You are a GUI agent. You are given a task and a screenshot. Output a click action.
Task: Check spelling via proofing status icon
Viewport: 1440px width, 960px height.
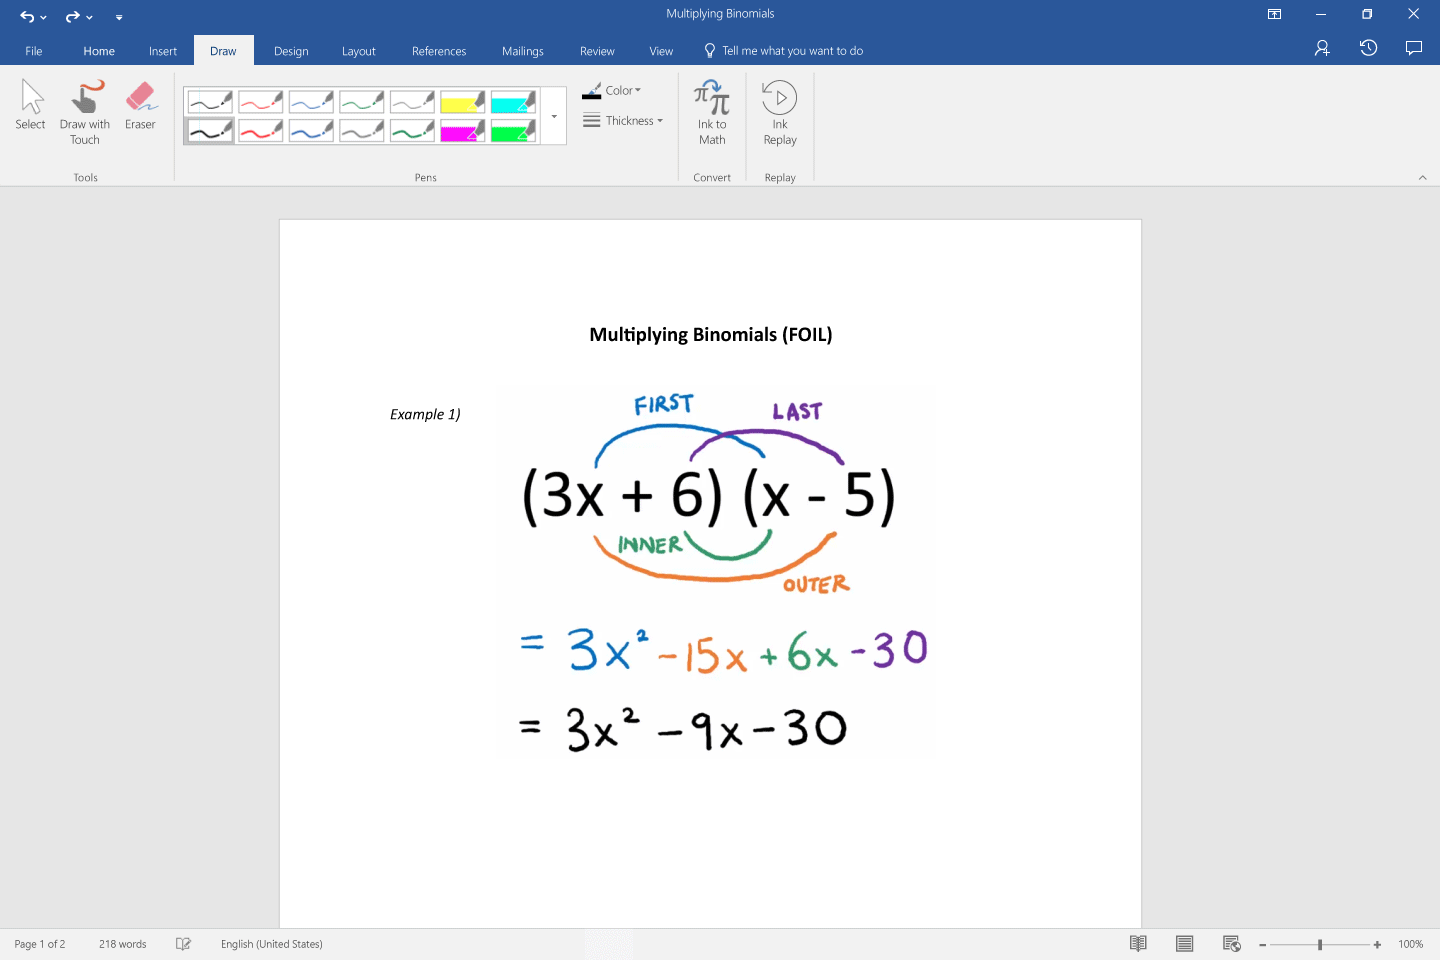click(183, 943)
